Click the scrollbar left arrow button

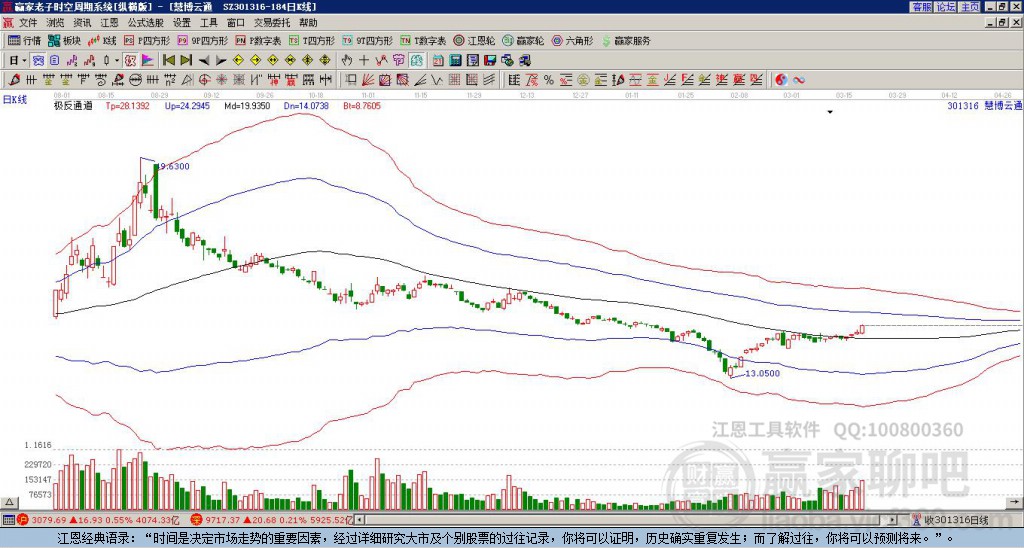(359, 520)
